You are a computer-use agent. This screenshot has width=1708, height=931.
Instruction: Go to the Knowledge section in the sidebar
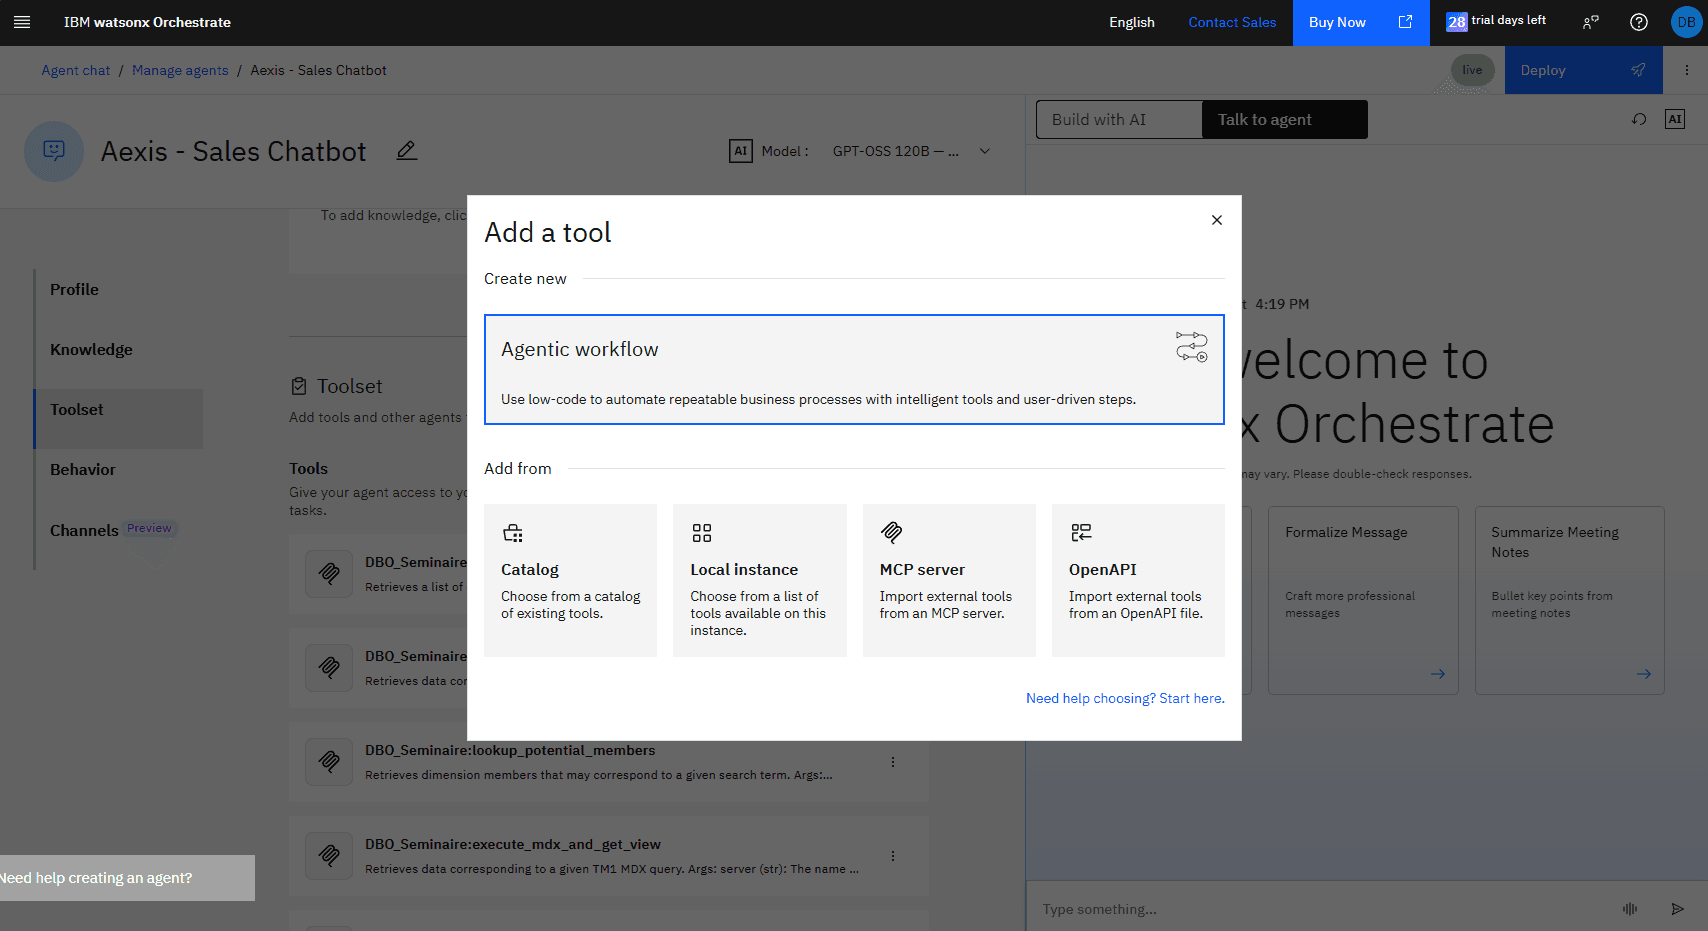coord(91,349)
